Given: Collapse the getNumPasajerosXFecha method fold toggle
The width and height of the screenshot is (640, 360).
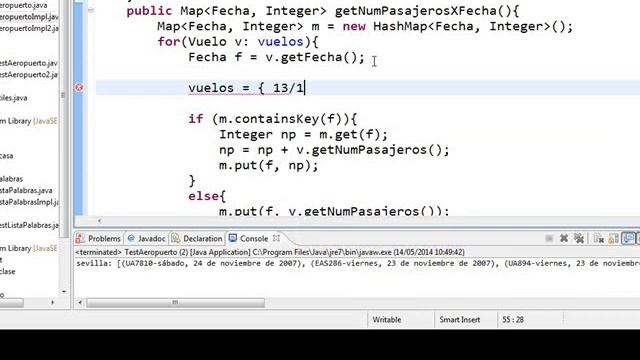Looking at the screenshot, I should (x=91, y=10).
